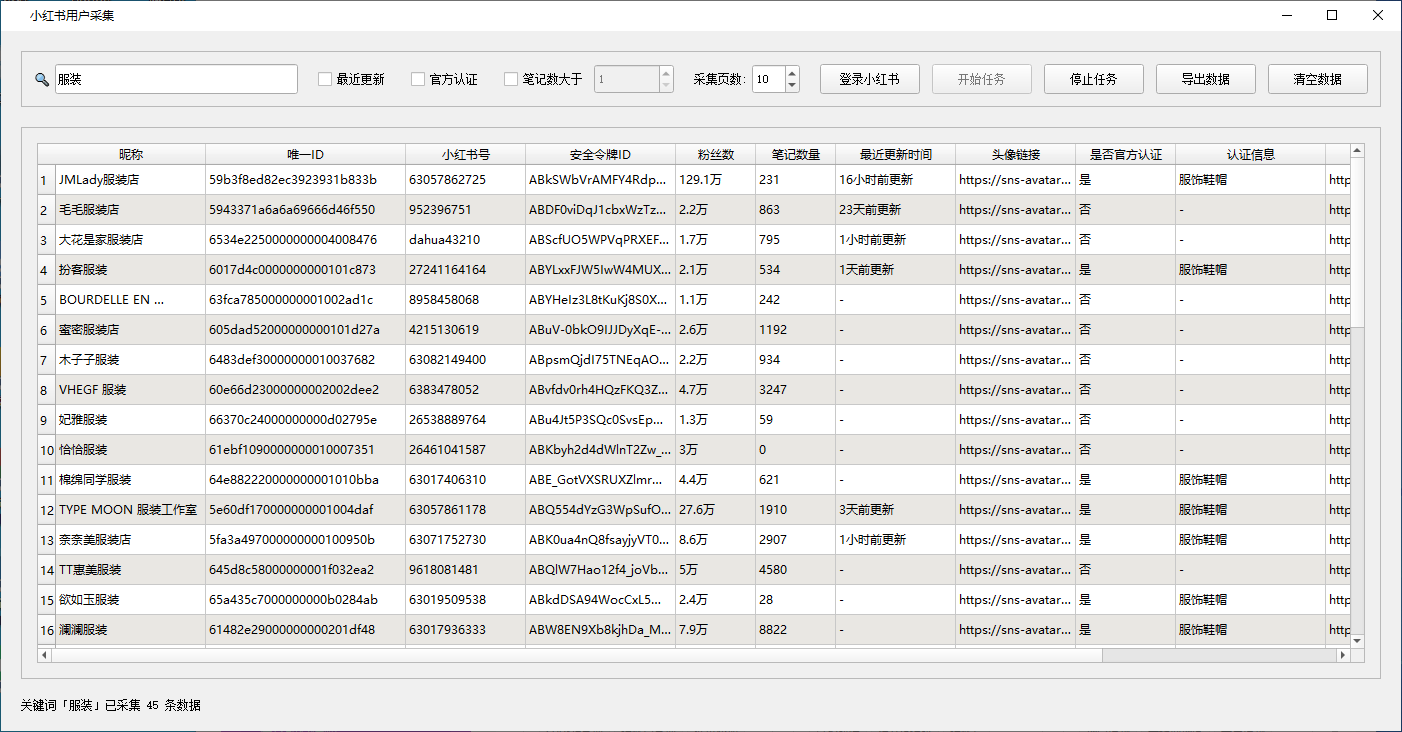This screenshot has width=1402, height=732.
Task: Click the 登录小红书 button
Action: 870,80
